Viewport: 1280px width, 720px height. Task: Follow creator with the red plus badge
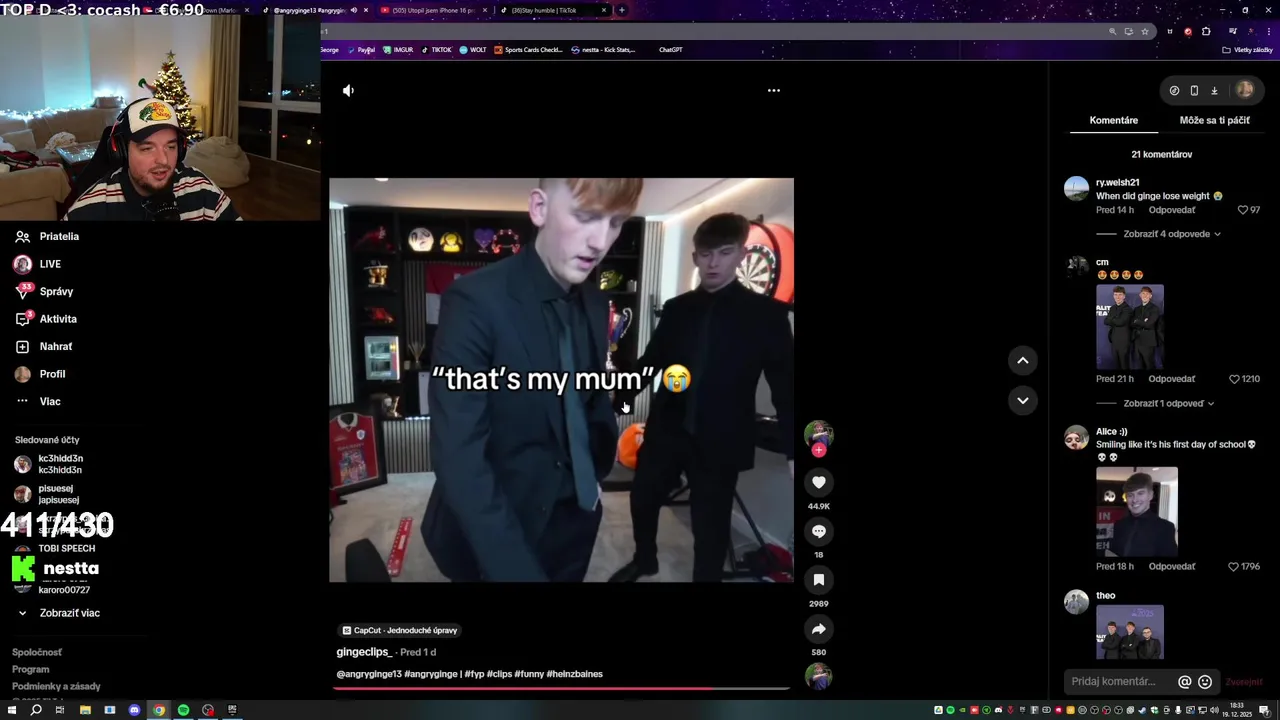tap(818, 450)
